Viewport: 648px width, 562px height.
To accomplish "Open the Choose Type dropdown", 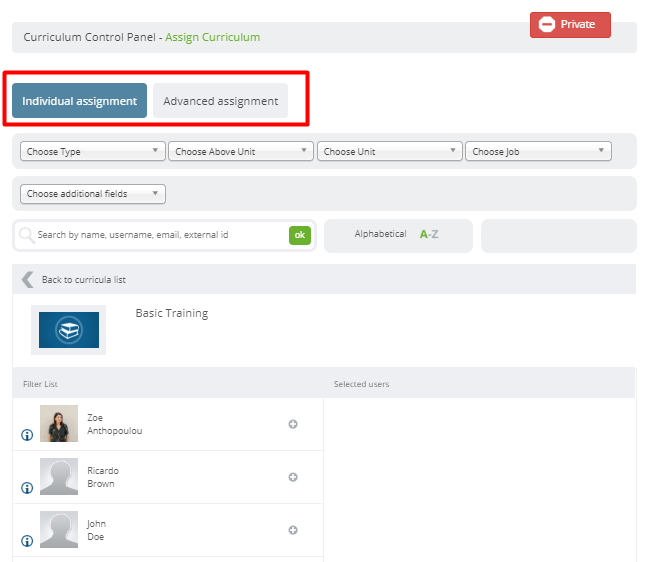I will pos(93,151).
